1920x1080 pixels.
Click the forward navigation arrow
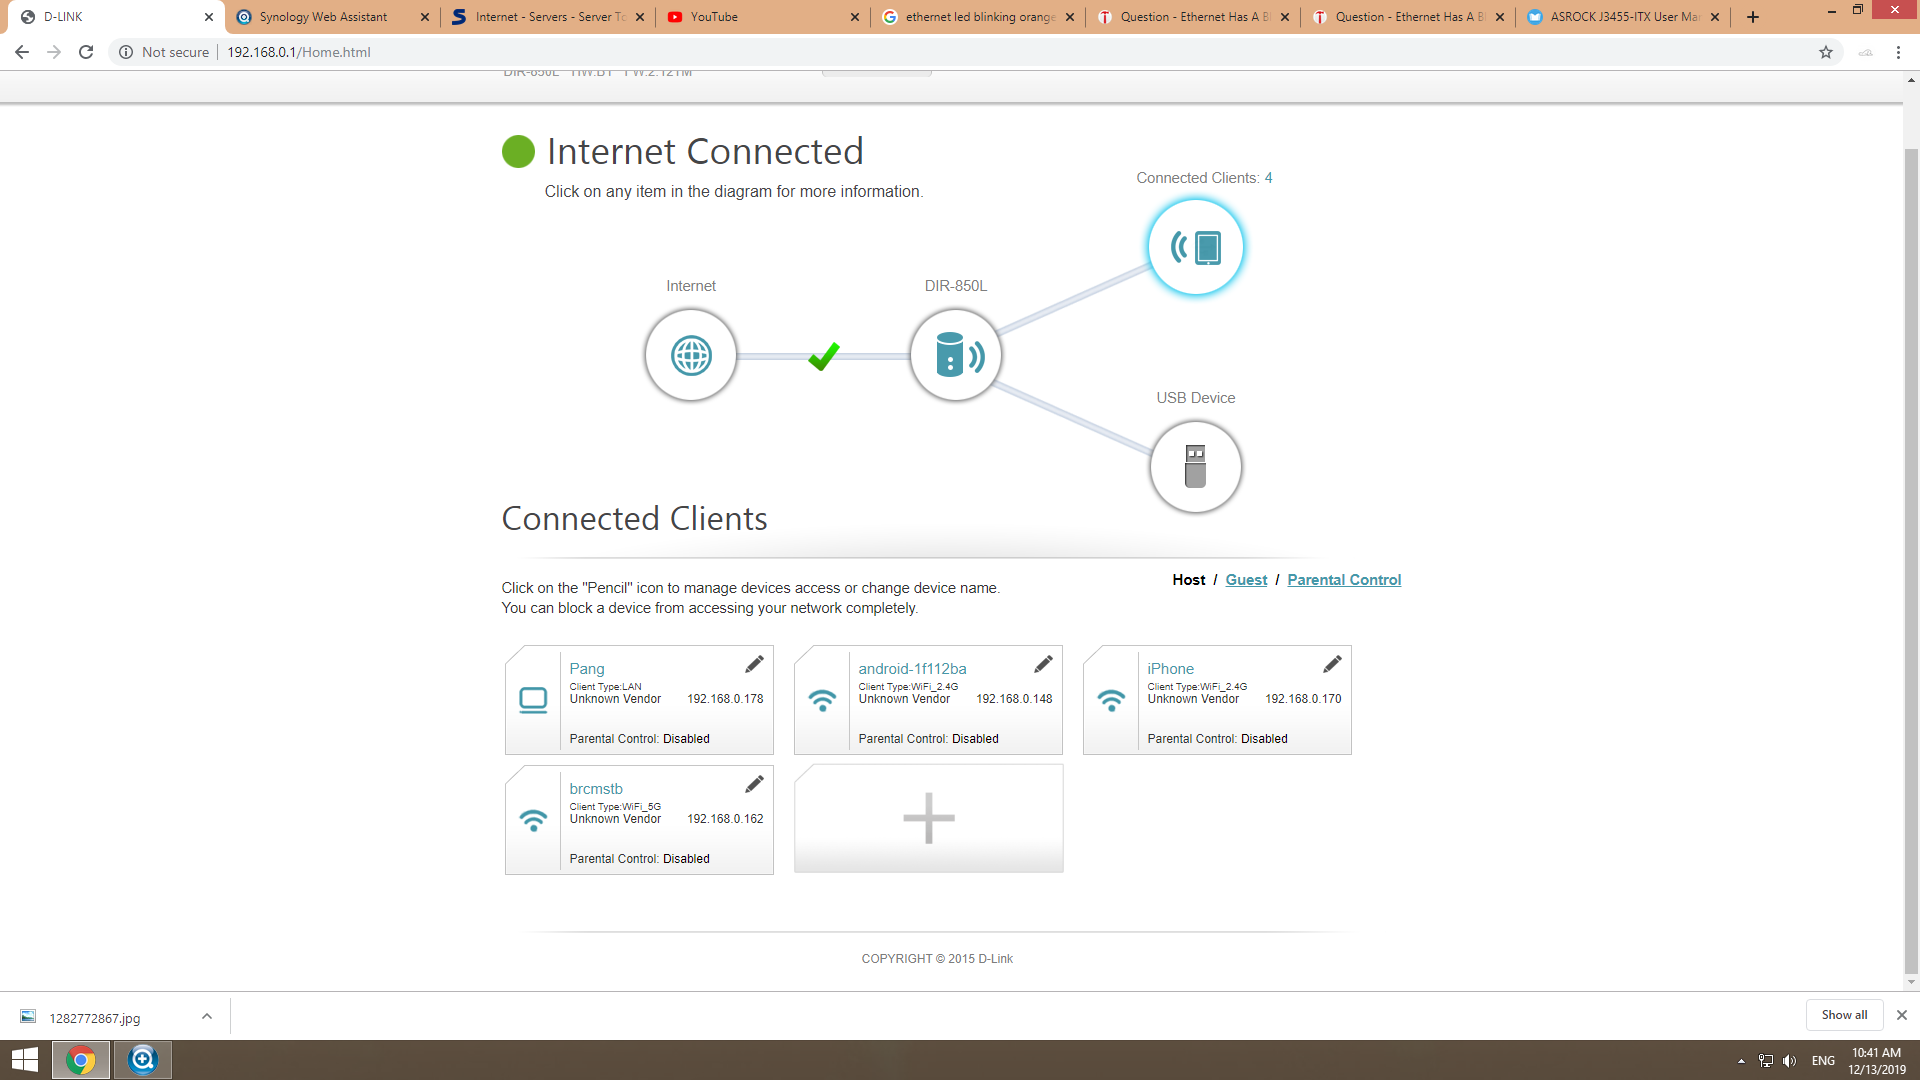click(x=54, y=52)
